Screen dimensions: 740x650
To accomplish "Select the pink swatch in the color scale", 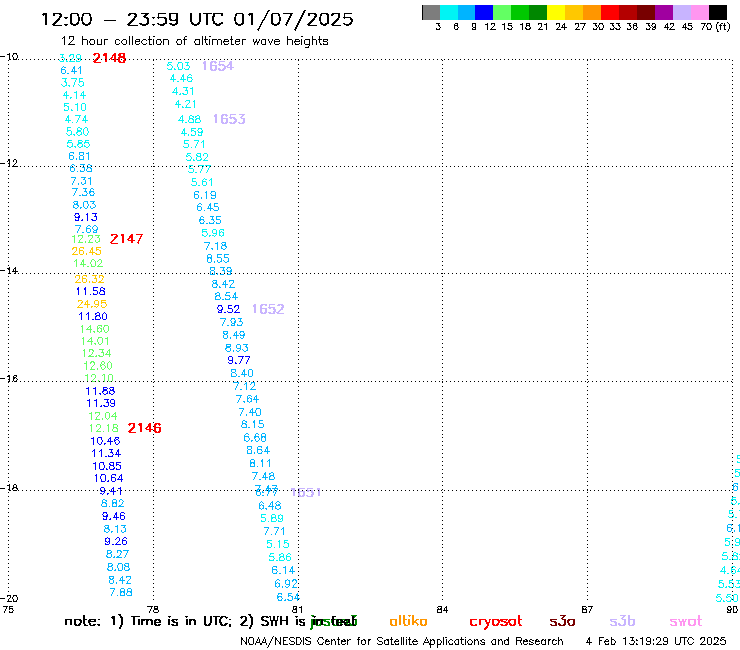I will (x=700, y=12).
